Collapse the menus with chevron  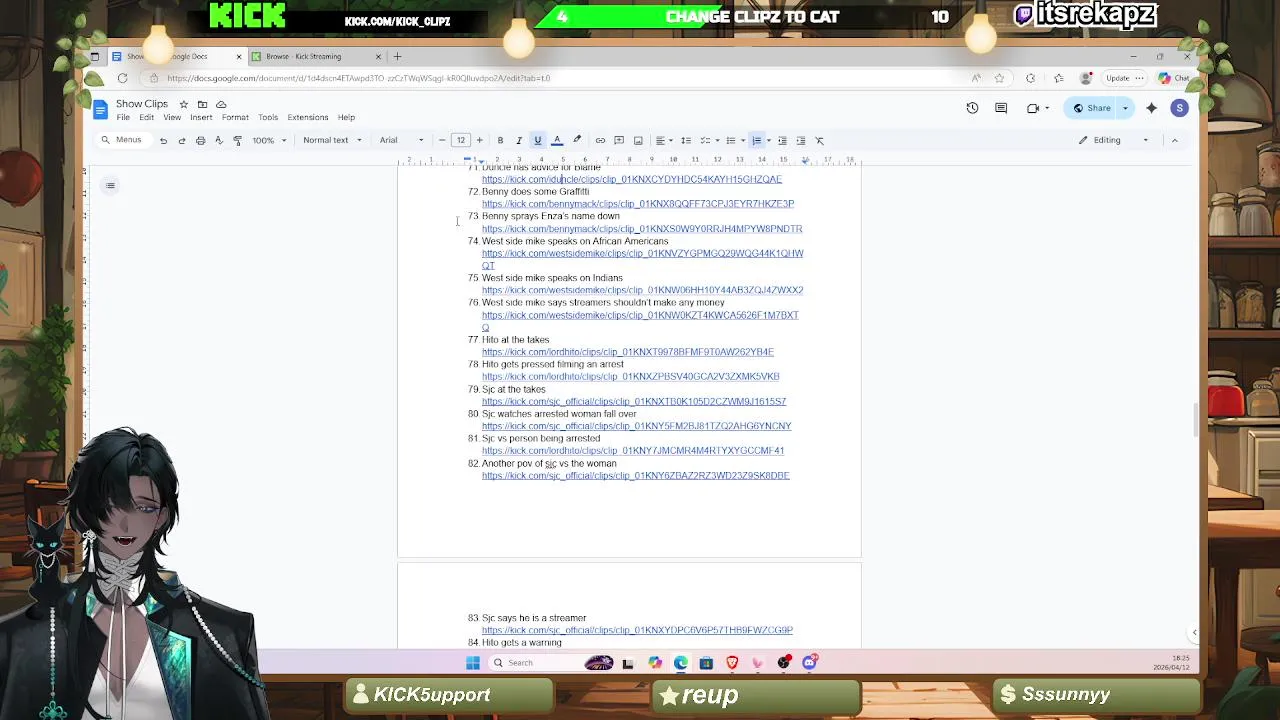pyautogui.click(x=1174, y=140)
